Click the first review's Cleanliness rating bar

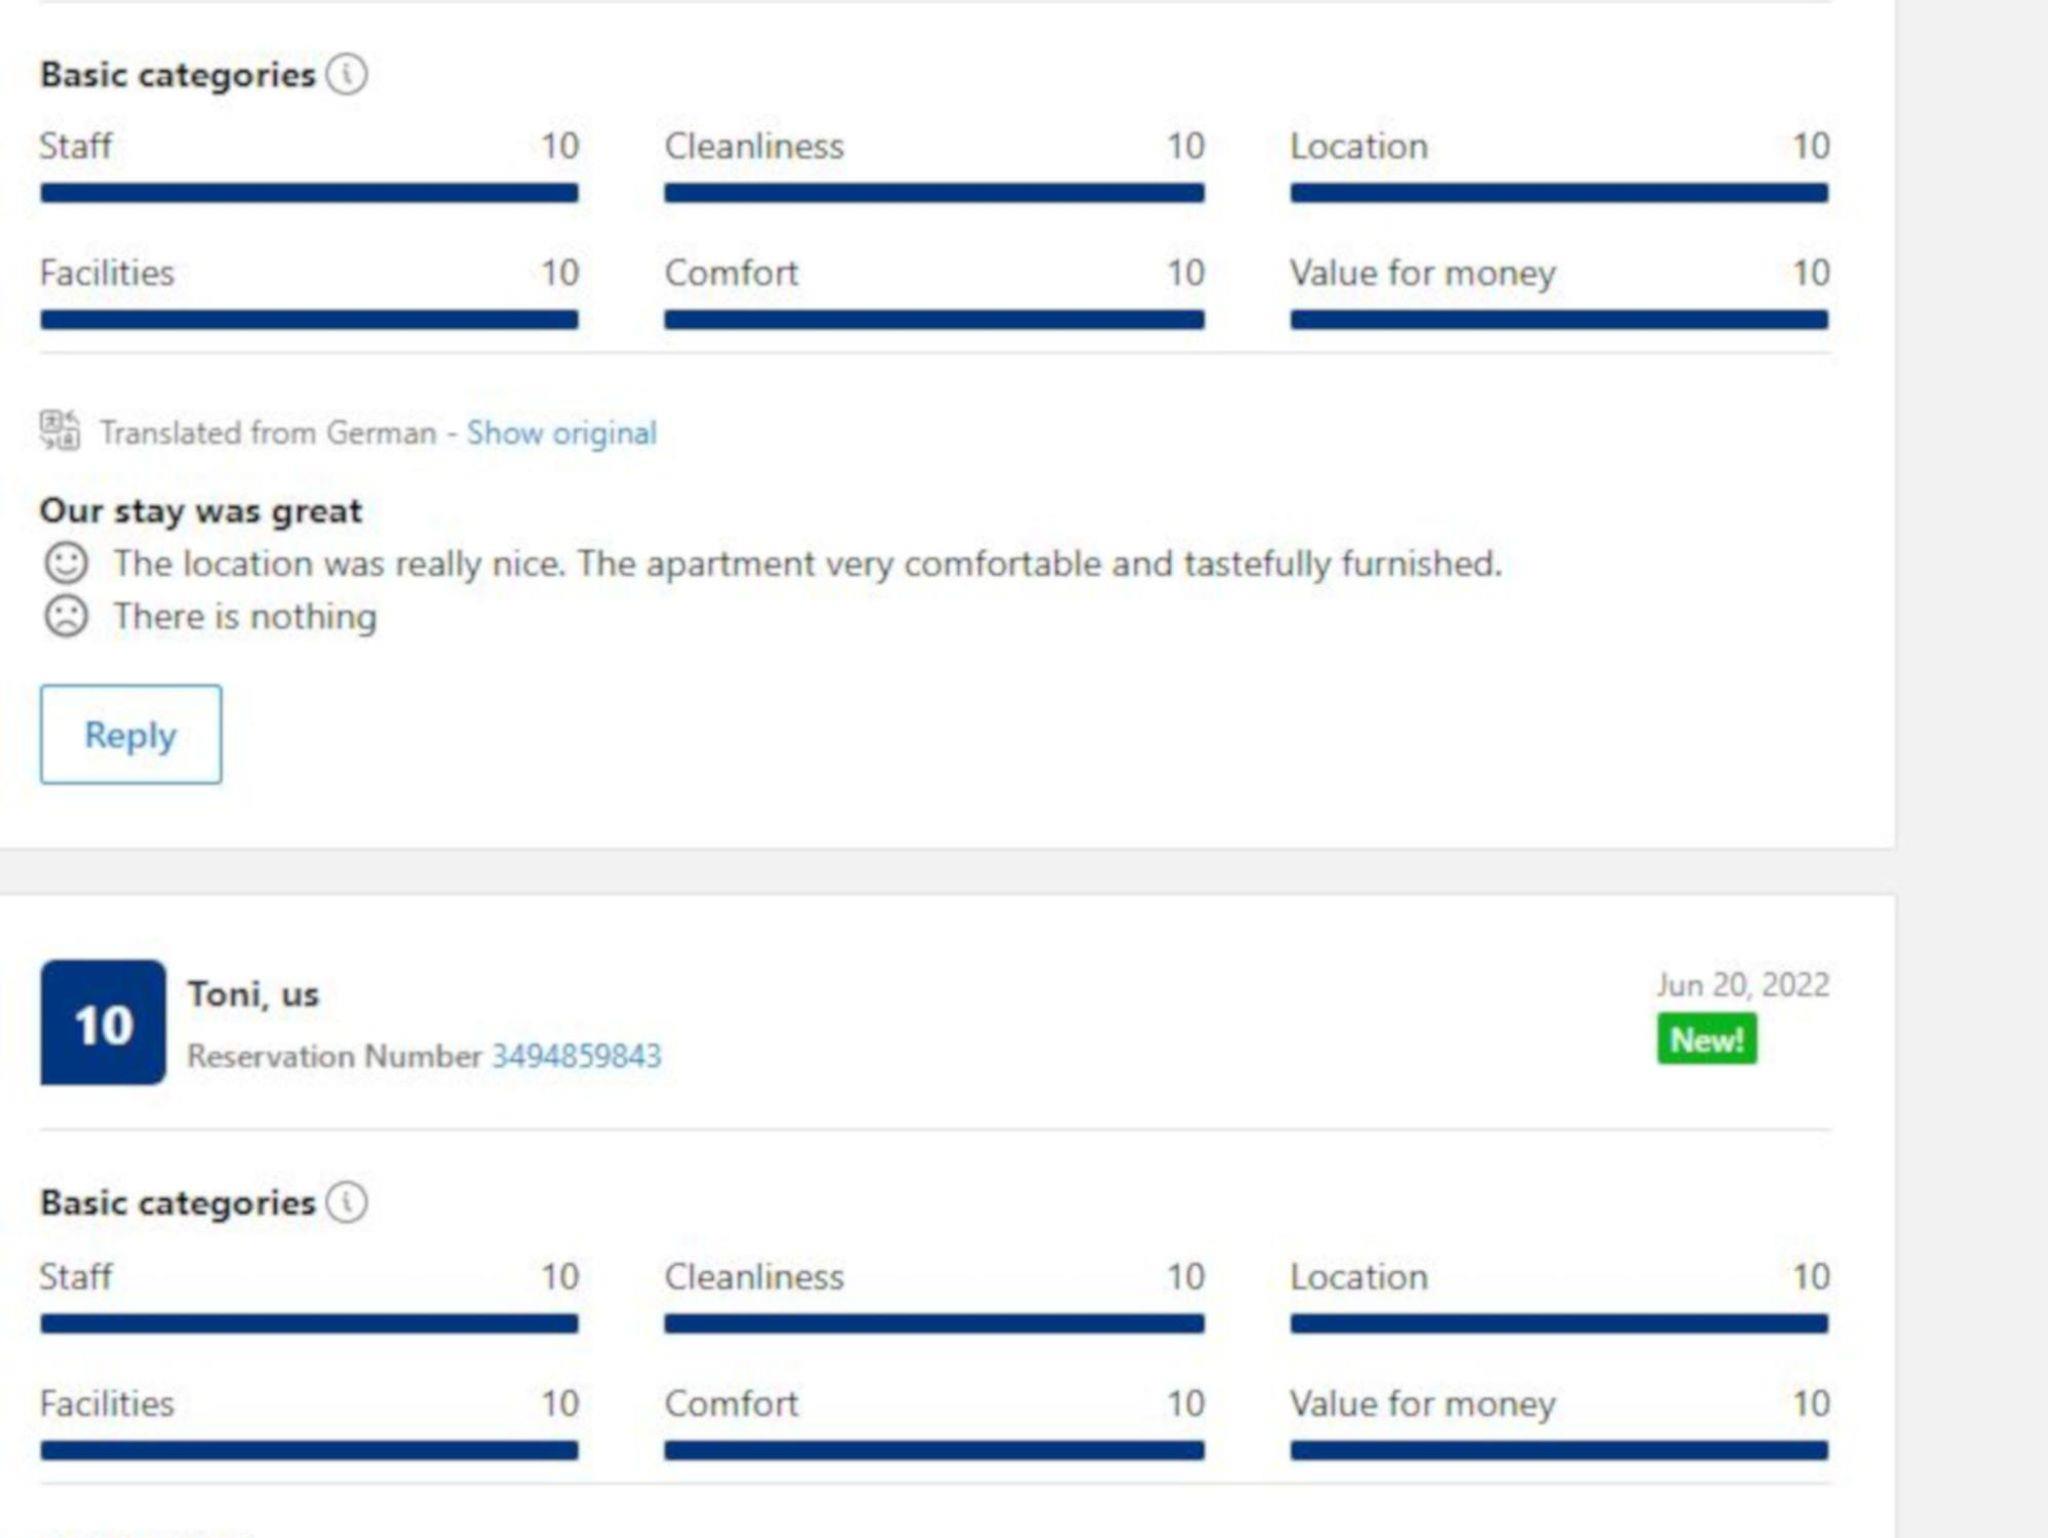coord(934,193)
